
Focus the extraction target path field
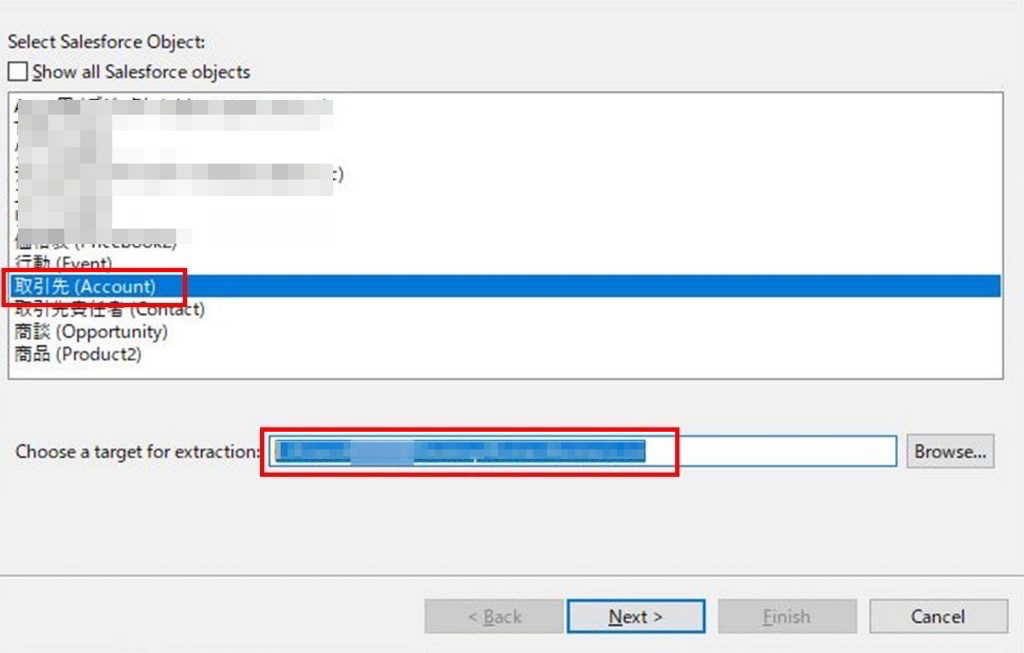pyautogui.click(x=583, y=451)
